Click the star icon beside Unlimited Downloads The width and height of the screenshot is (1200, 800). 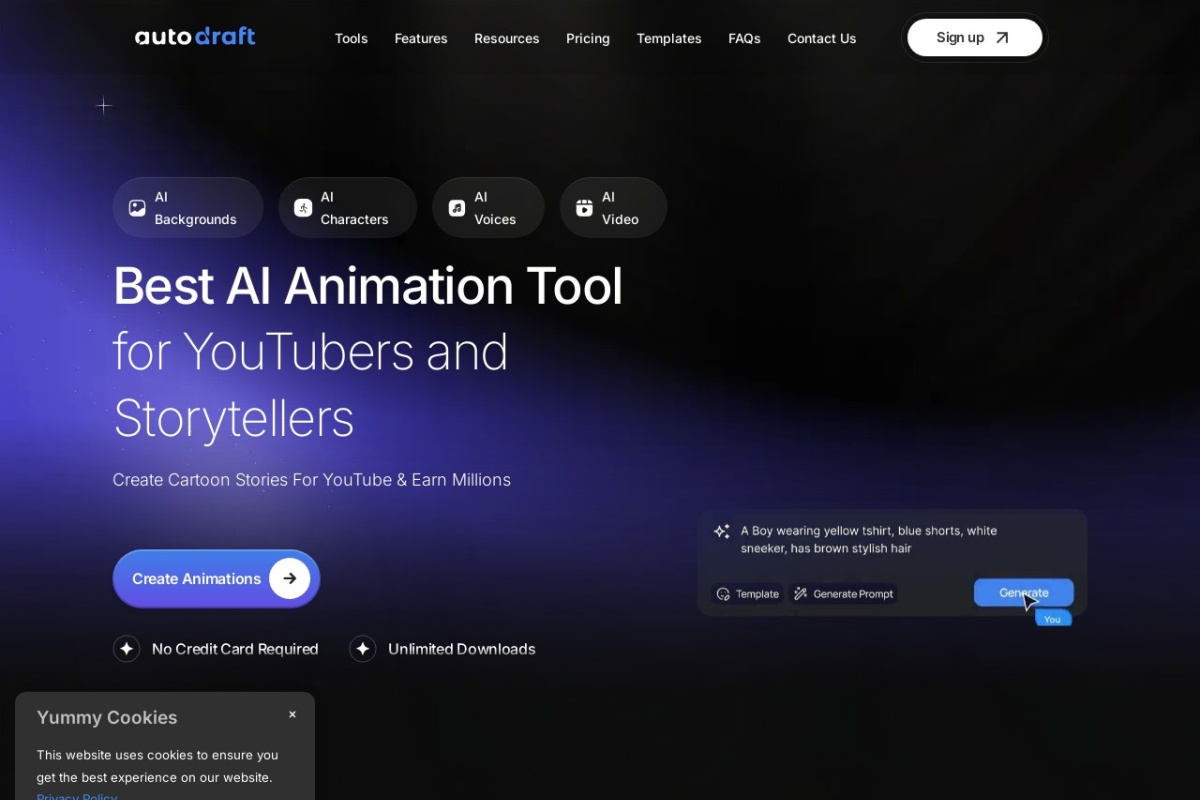363,649
